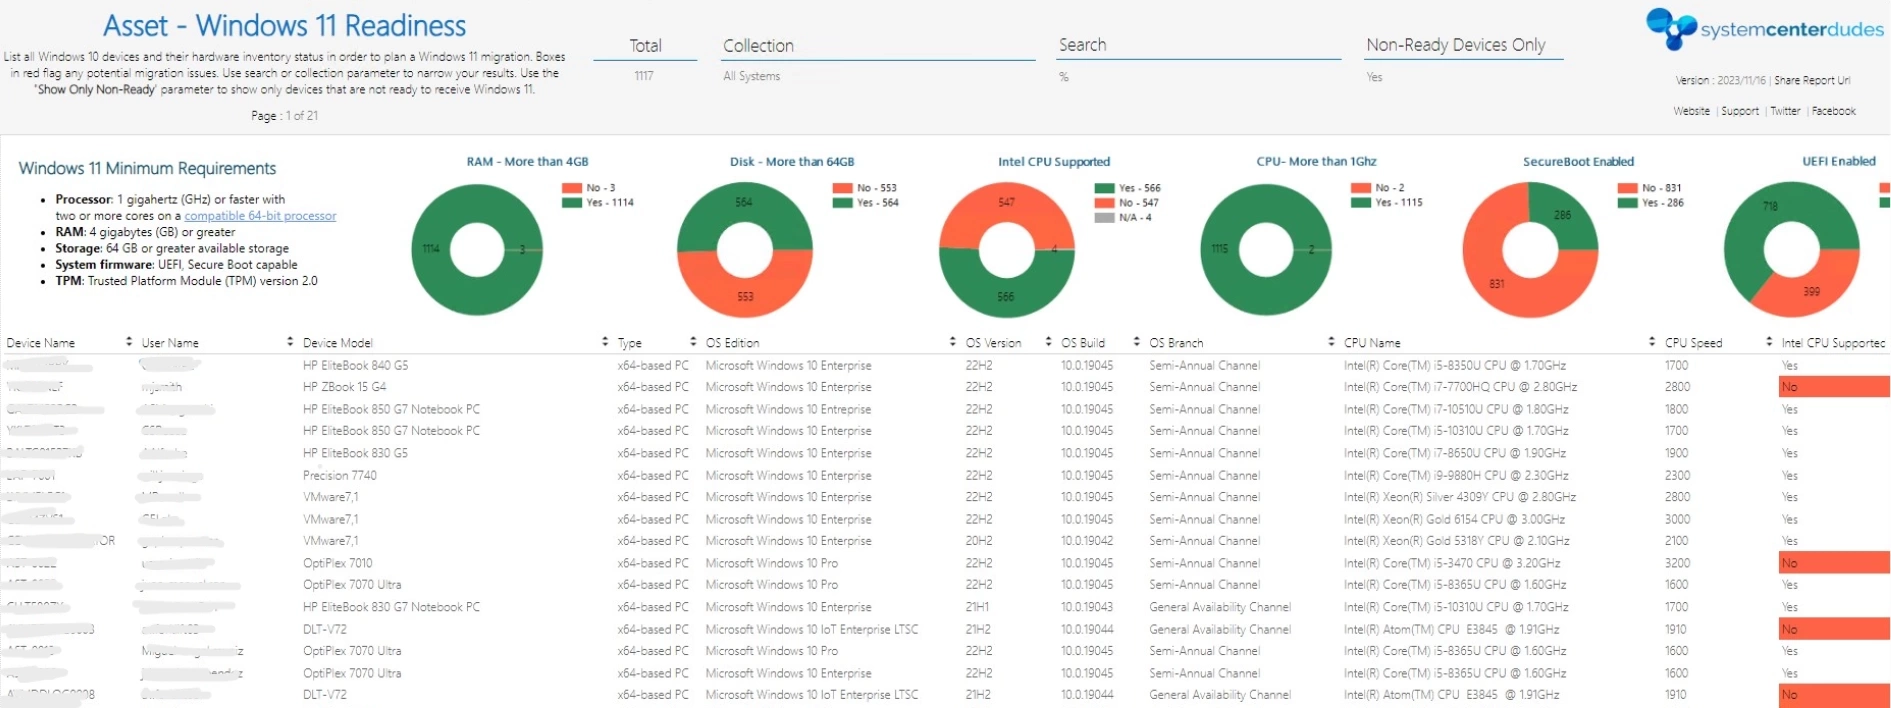Sort table by Device Name column
The width and height of the screenshot is (1891, 708).
coord(129,342)
